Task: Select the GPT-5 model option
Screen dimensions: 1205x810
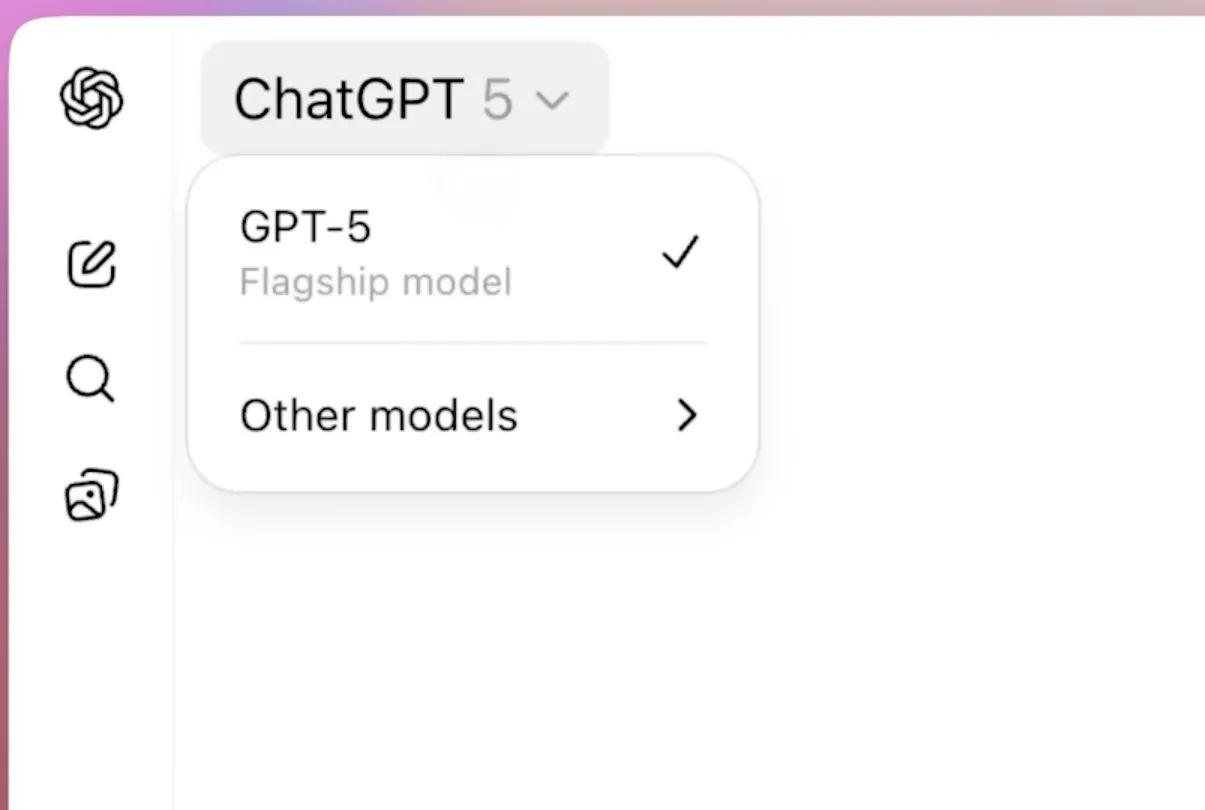Action: pos(306,228)
